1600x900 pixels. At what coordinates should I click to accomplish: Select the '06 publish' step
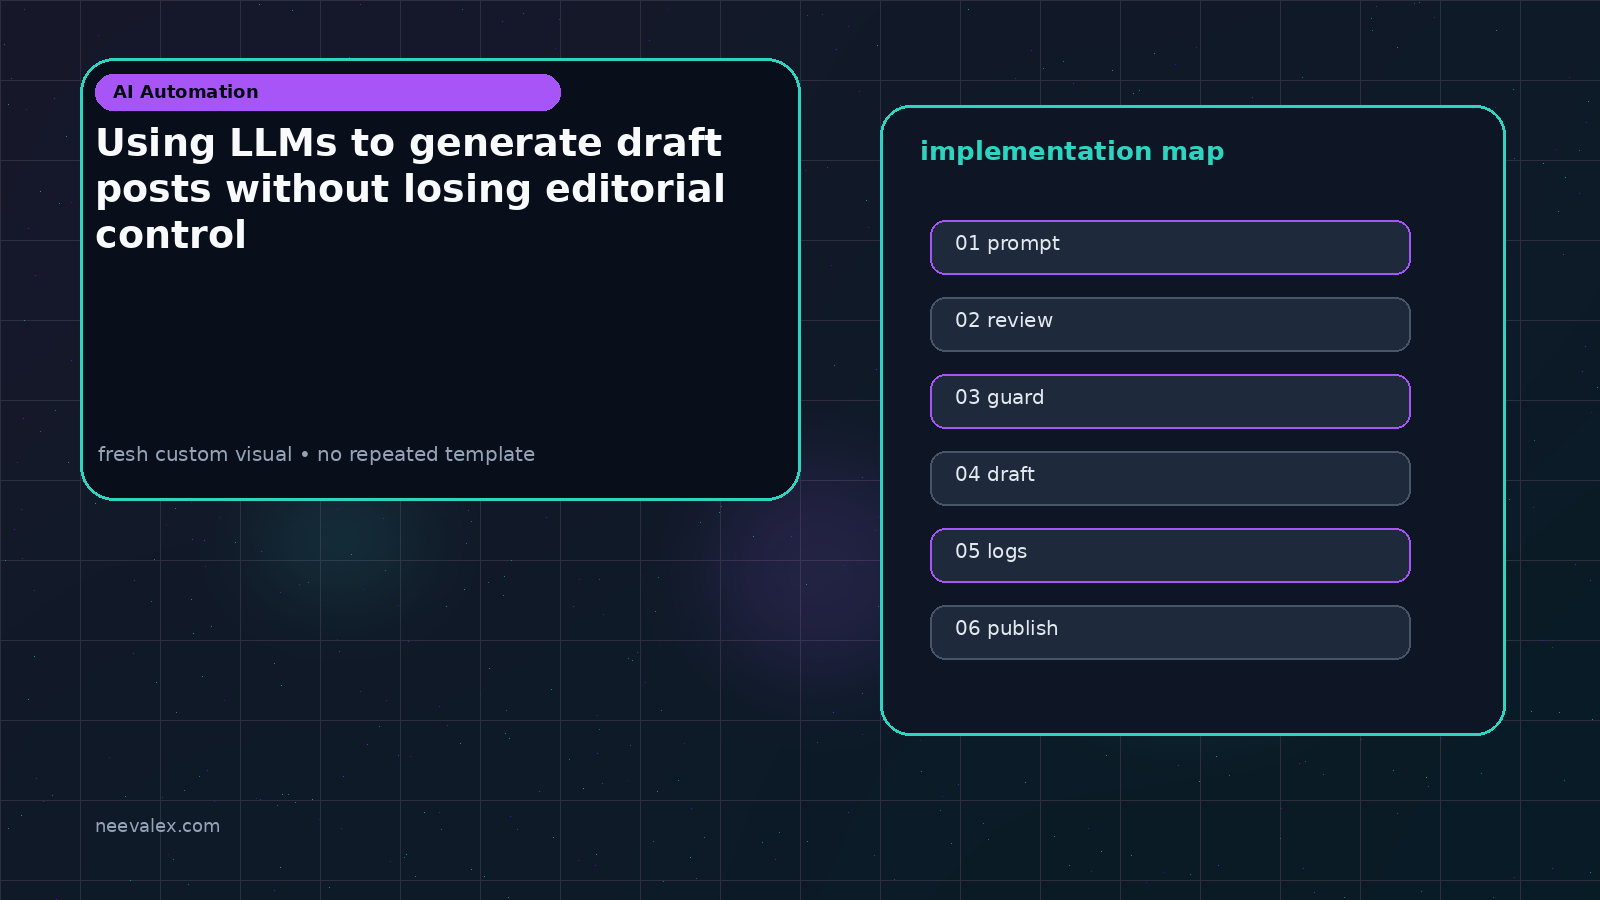[x=1170, y=632]
